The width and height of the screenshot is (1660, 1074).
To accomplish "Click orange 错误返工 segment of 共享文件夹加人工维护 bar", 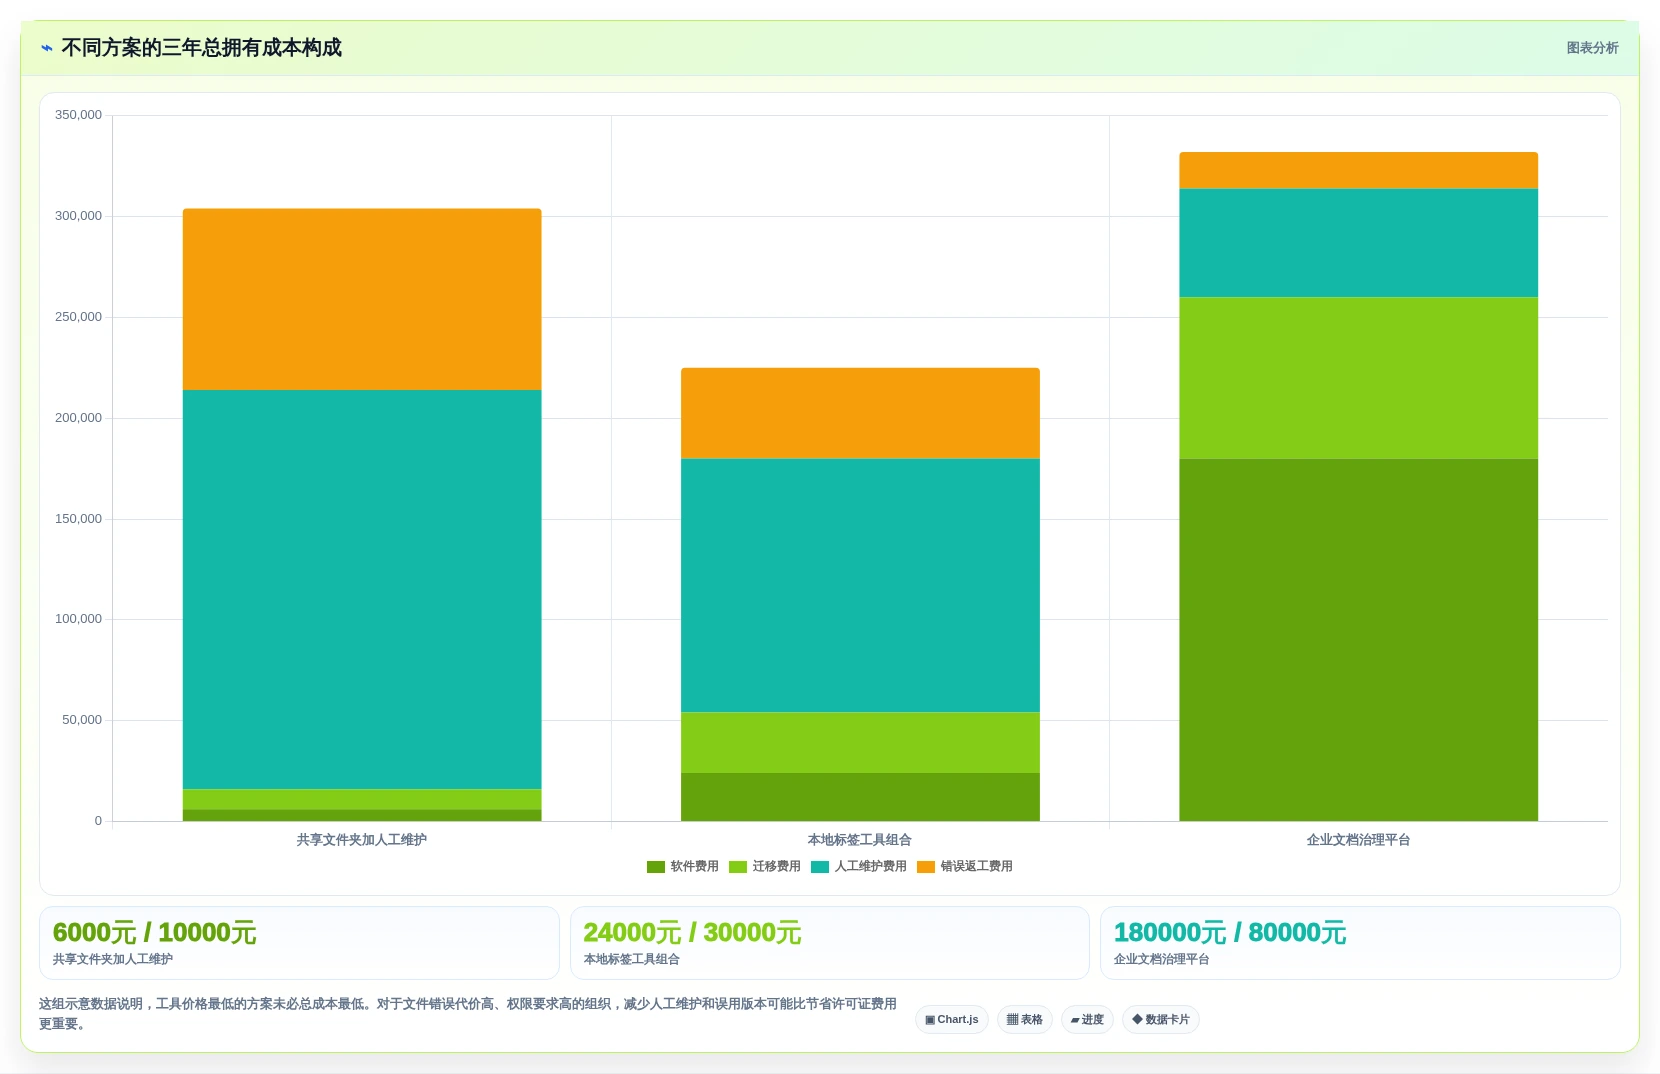I will [x=362, y=299].
